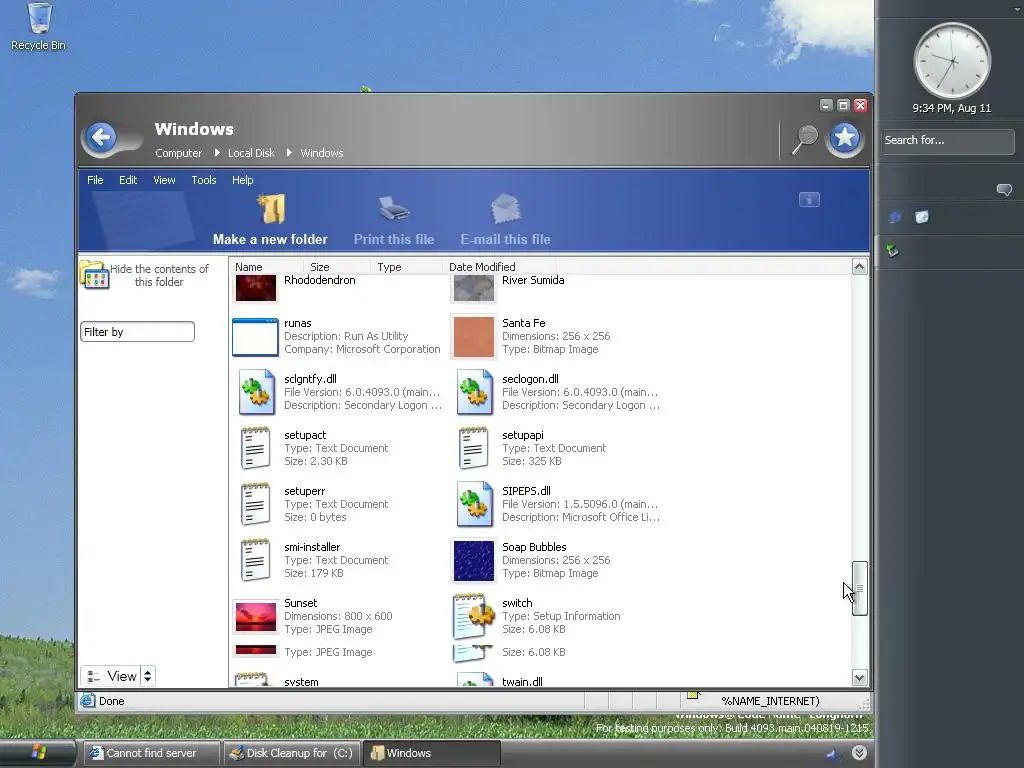Select the Santa Fe bitmap thumbnail
This screenshot has height=768, width=1024.
click(473, 337)
